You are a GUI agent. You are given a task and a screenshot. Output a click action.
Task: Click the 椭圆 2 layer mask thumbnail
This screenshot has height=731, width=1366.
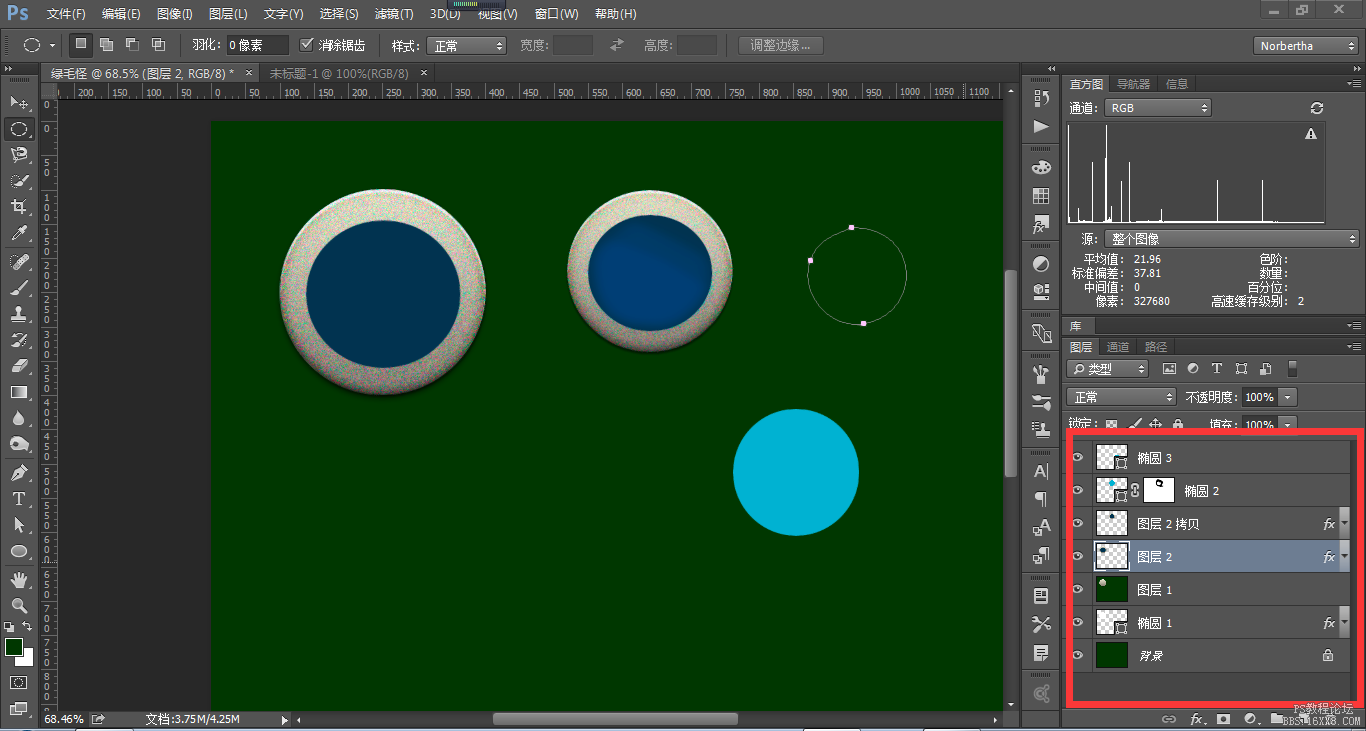click(x=1159, y=490)
